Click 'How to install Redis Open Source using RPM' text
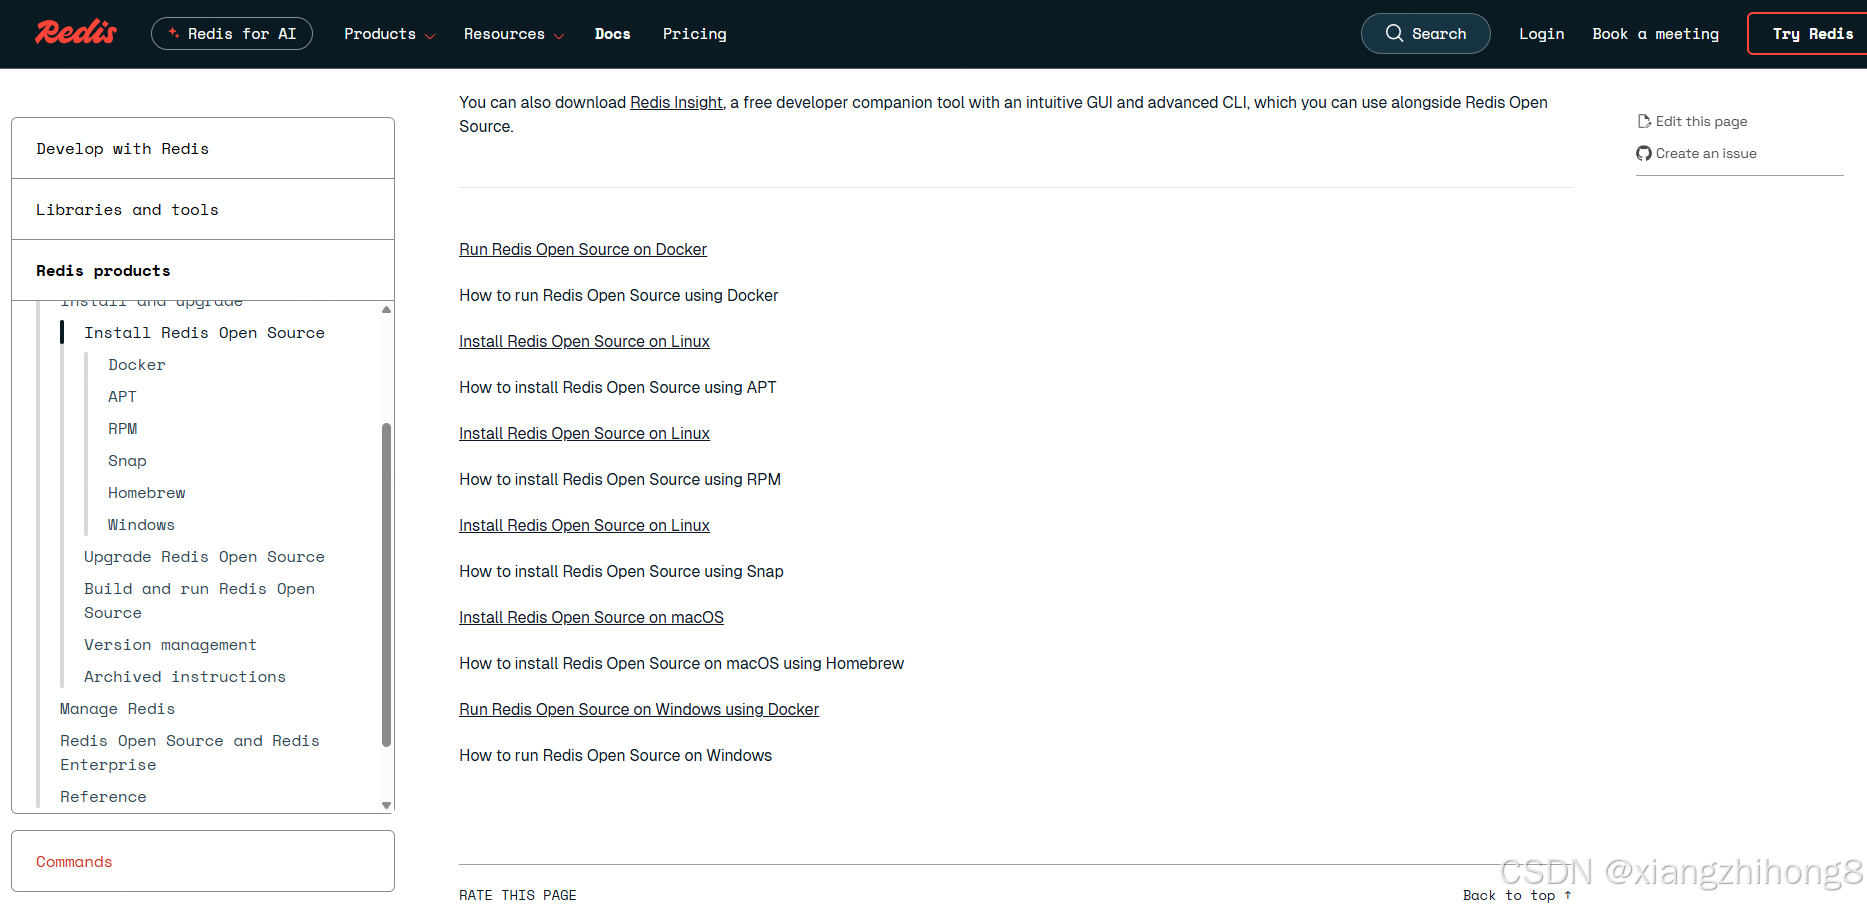This screenshot has width=1867, height=904. (x=620, y=479)
